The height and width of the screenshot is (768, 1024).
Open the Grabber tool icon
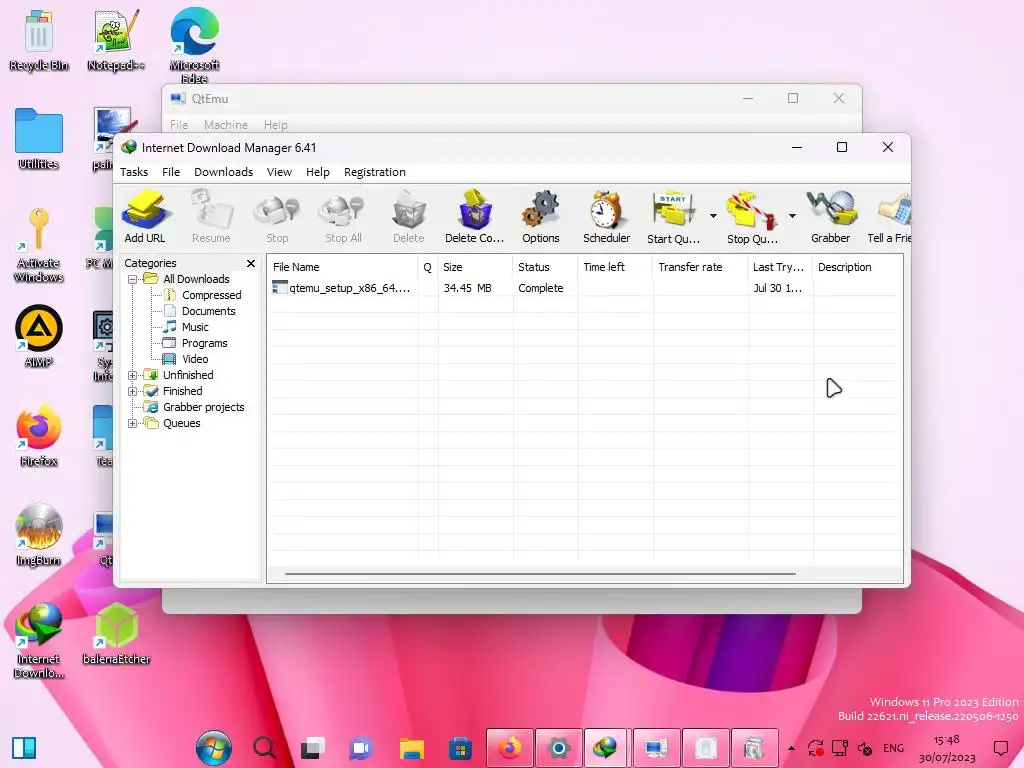coord(831,217)
